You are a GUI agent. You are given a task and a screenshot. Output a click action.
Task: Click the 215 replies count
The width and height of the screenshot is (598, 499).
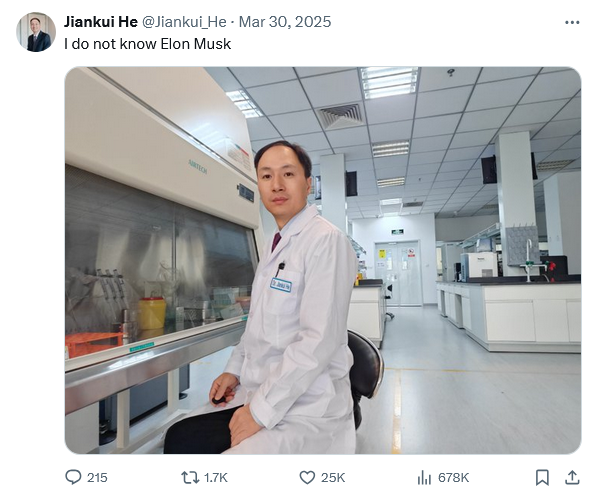click(97, 478)
